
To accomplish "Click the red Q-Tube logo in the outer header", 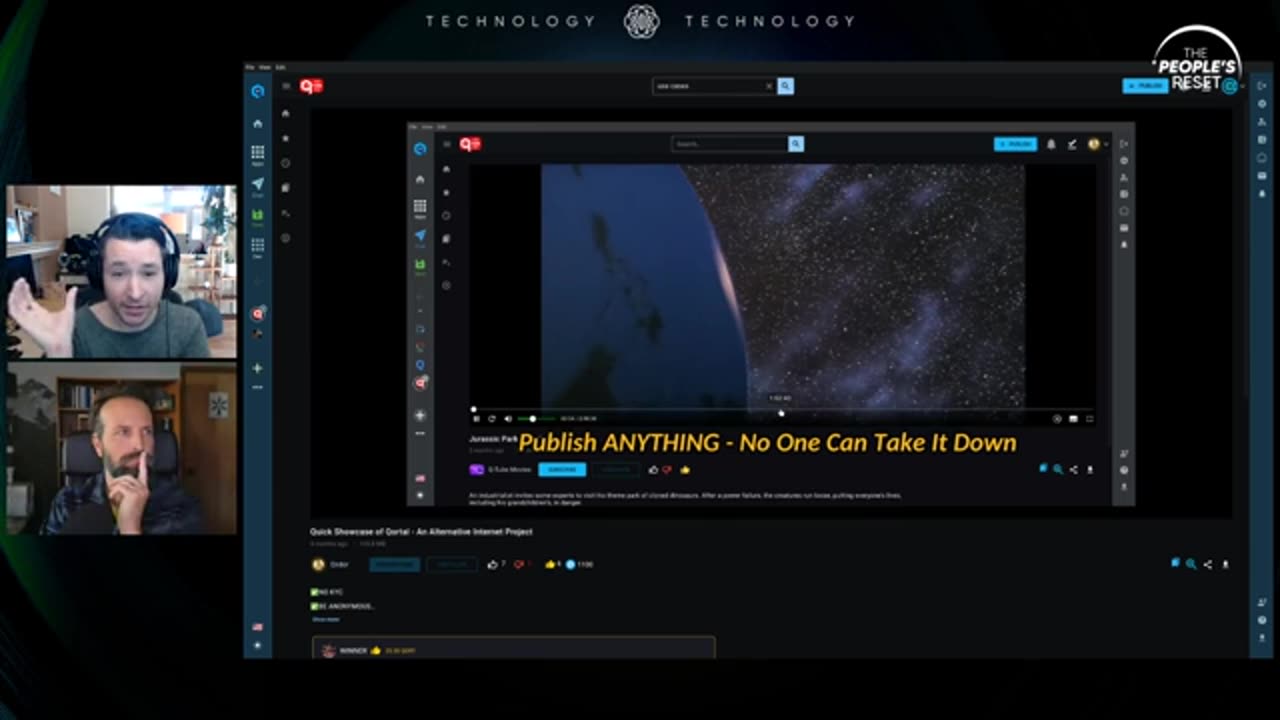I will [x=311, y=86].
